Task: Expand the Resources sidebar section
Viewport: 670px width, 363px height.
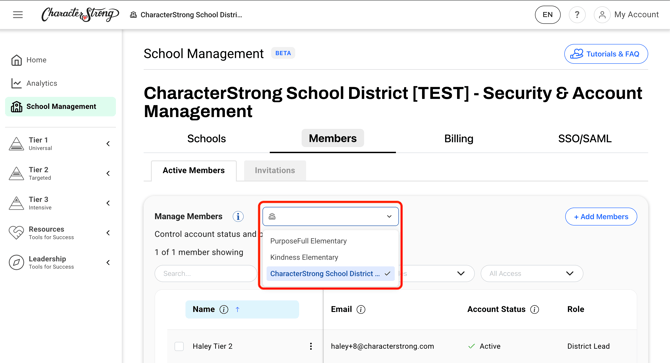Action: [108, 233]
